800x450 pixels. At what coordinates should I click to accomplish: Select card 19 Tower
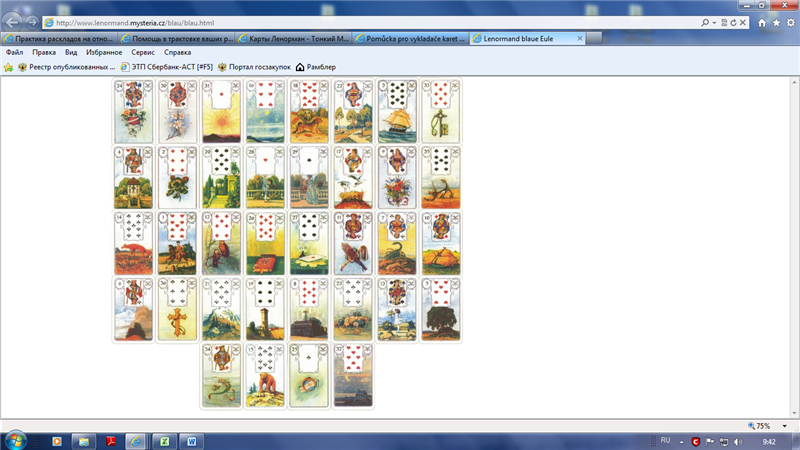[x=265, y=309]
